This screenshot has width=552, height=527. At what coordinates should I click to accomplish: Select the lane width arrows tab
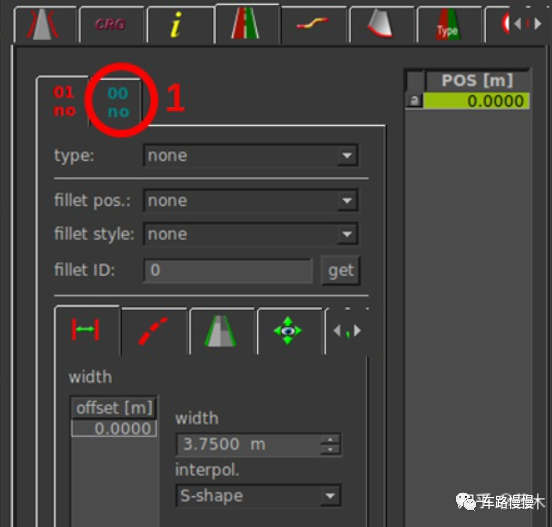click(86, 330)
